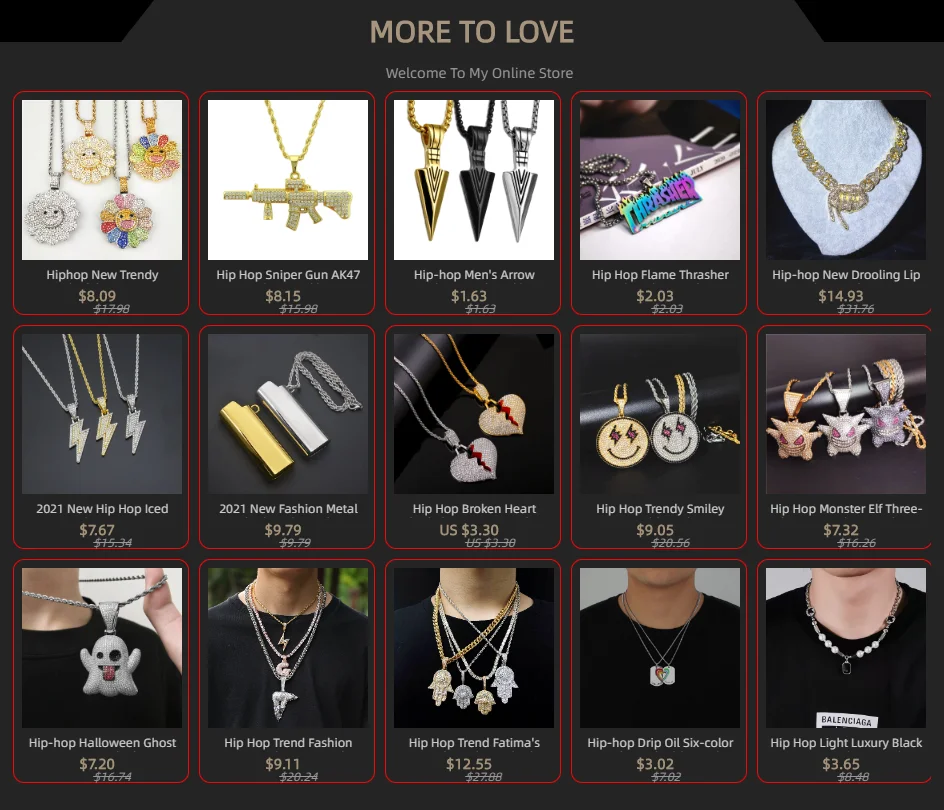
Task: Open the 'Hip Hop Trend Fashion' title link
Action: (x=288, y=743)
